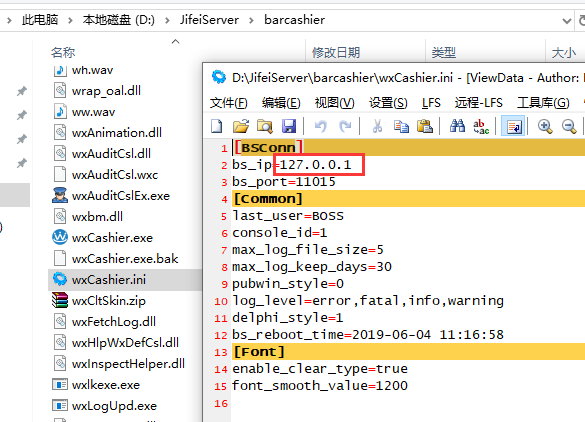Sort files by the 名称 column header
The width and height of the screenshot is (585, 422).
[x=63, y=52]
